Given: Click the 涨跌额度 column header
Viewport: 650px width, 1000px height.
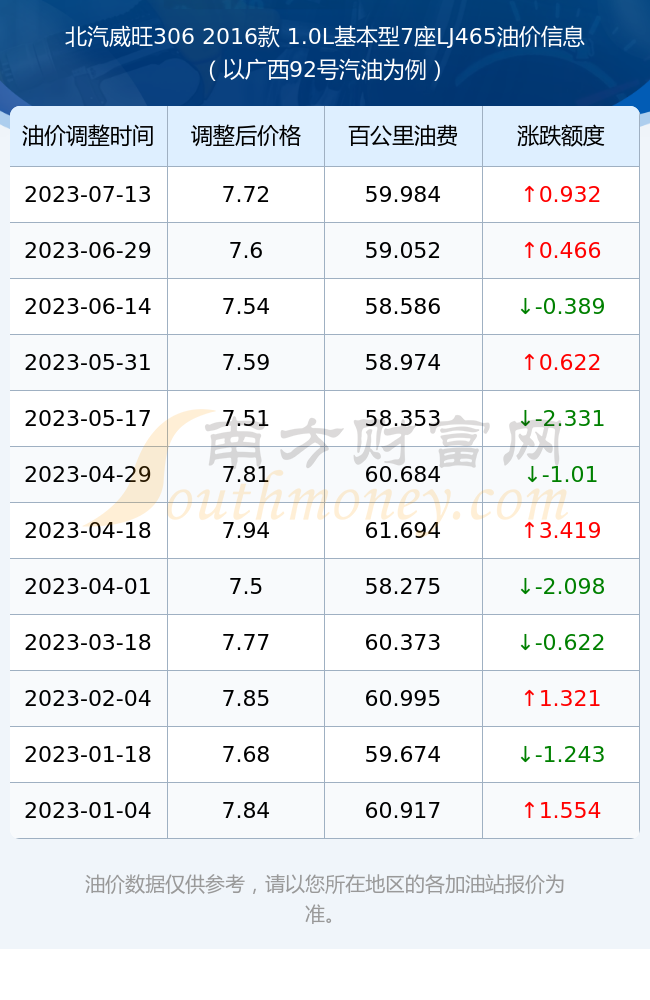Looking at the screenshot, I should [x=561, y=136].
